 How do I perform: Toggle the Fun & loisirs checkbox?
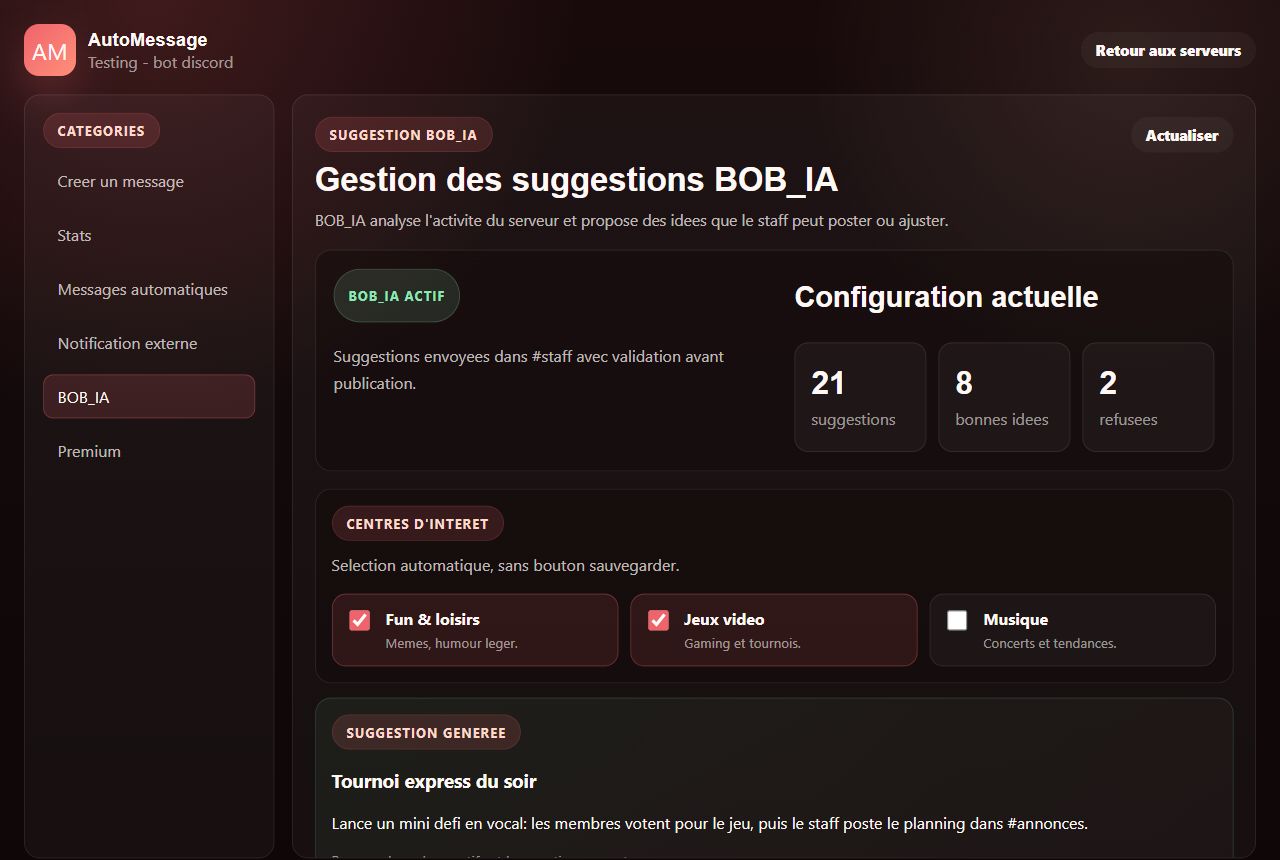(359, 620)
